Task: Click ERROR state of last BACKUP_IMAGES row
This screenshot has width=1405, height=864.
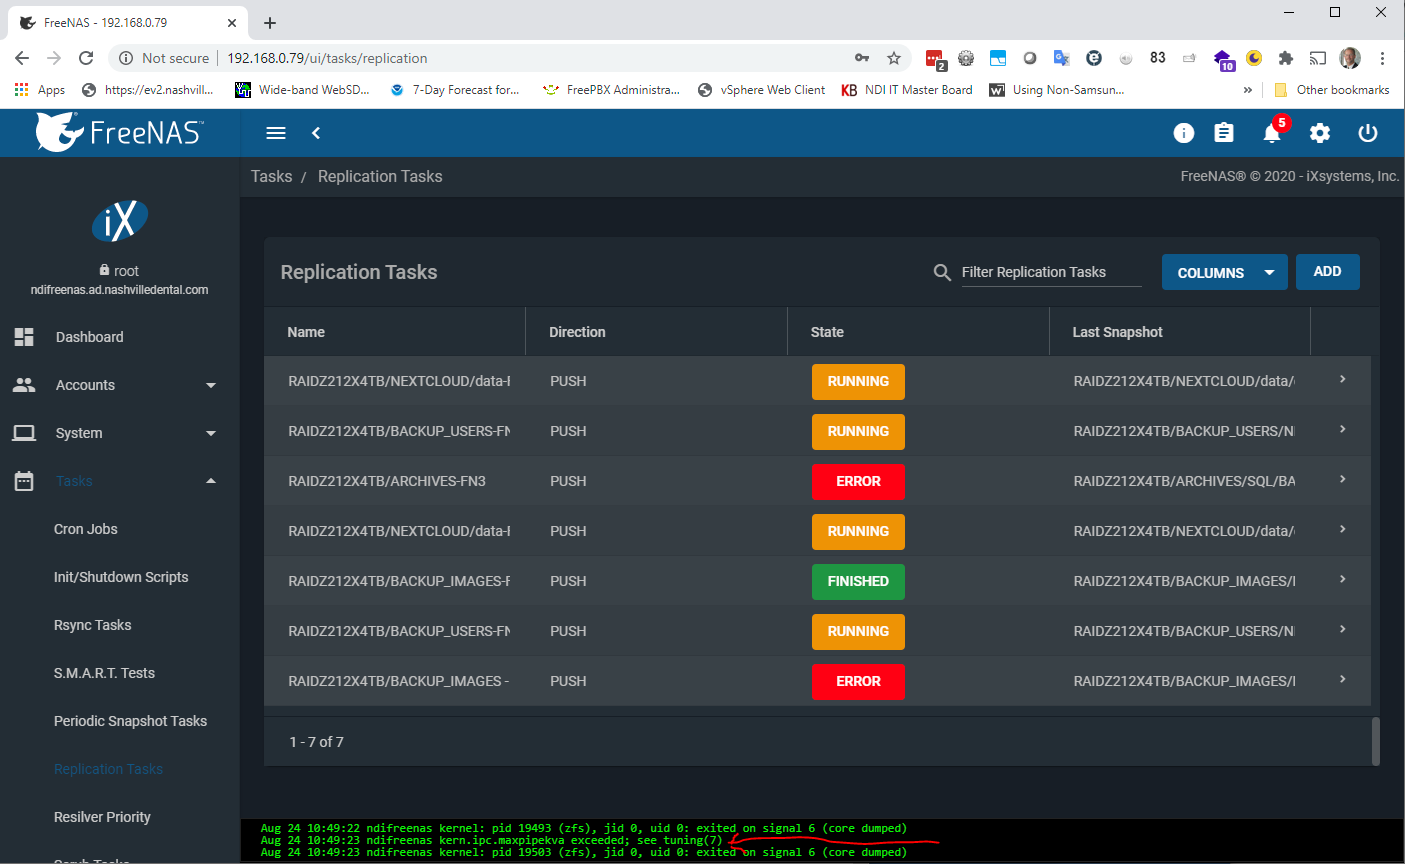Action: (858, 681)
